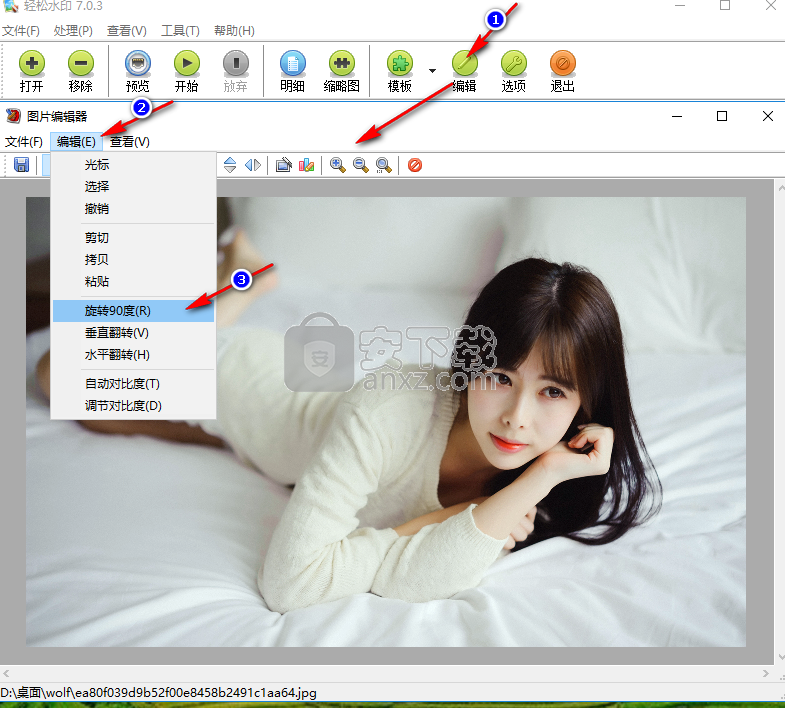Select 水平翻转(H) menu entry
Image resolution: width=785 pixels, height=708 pixels.
(134, 355)
